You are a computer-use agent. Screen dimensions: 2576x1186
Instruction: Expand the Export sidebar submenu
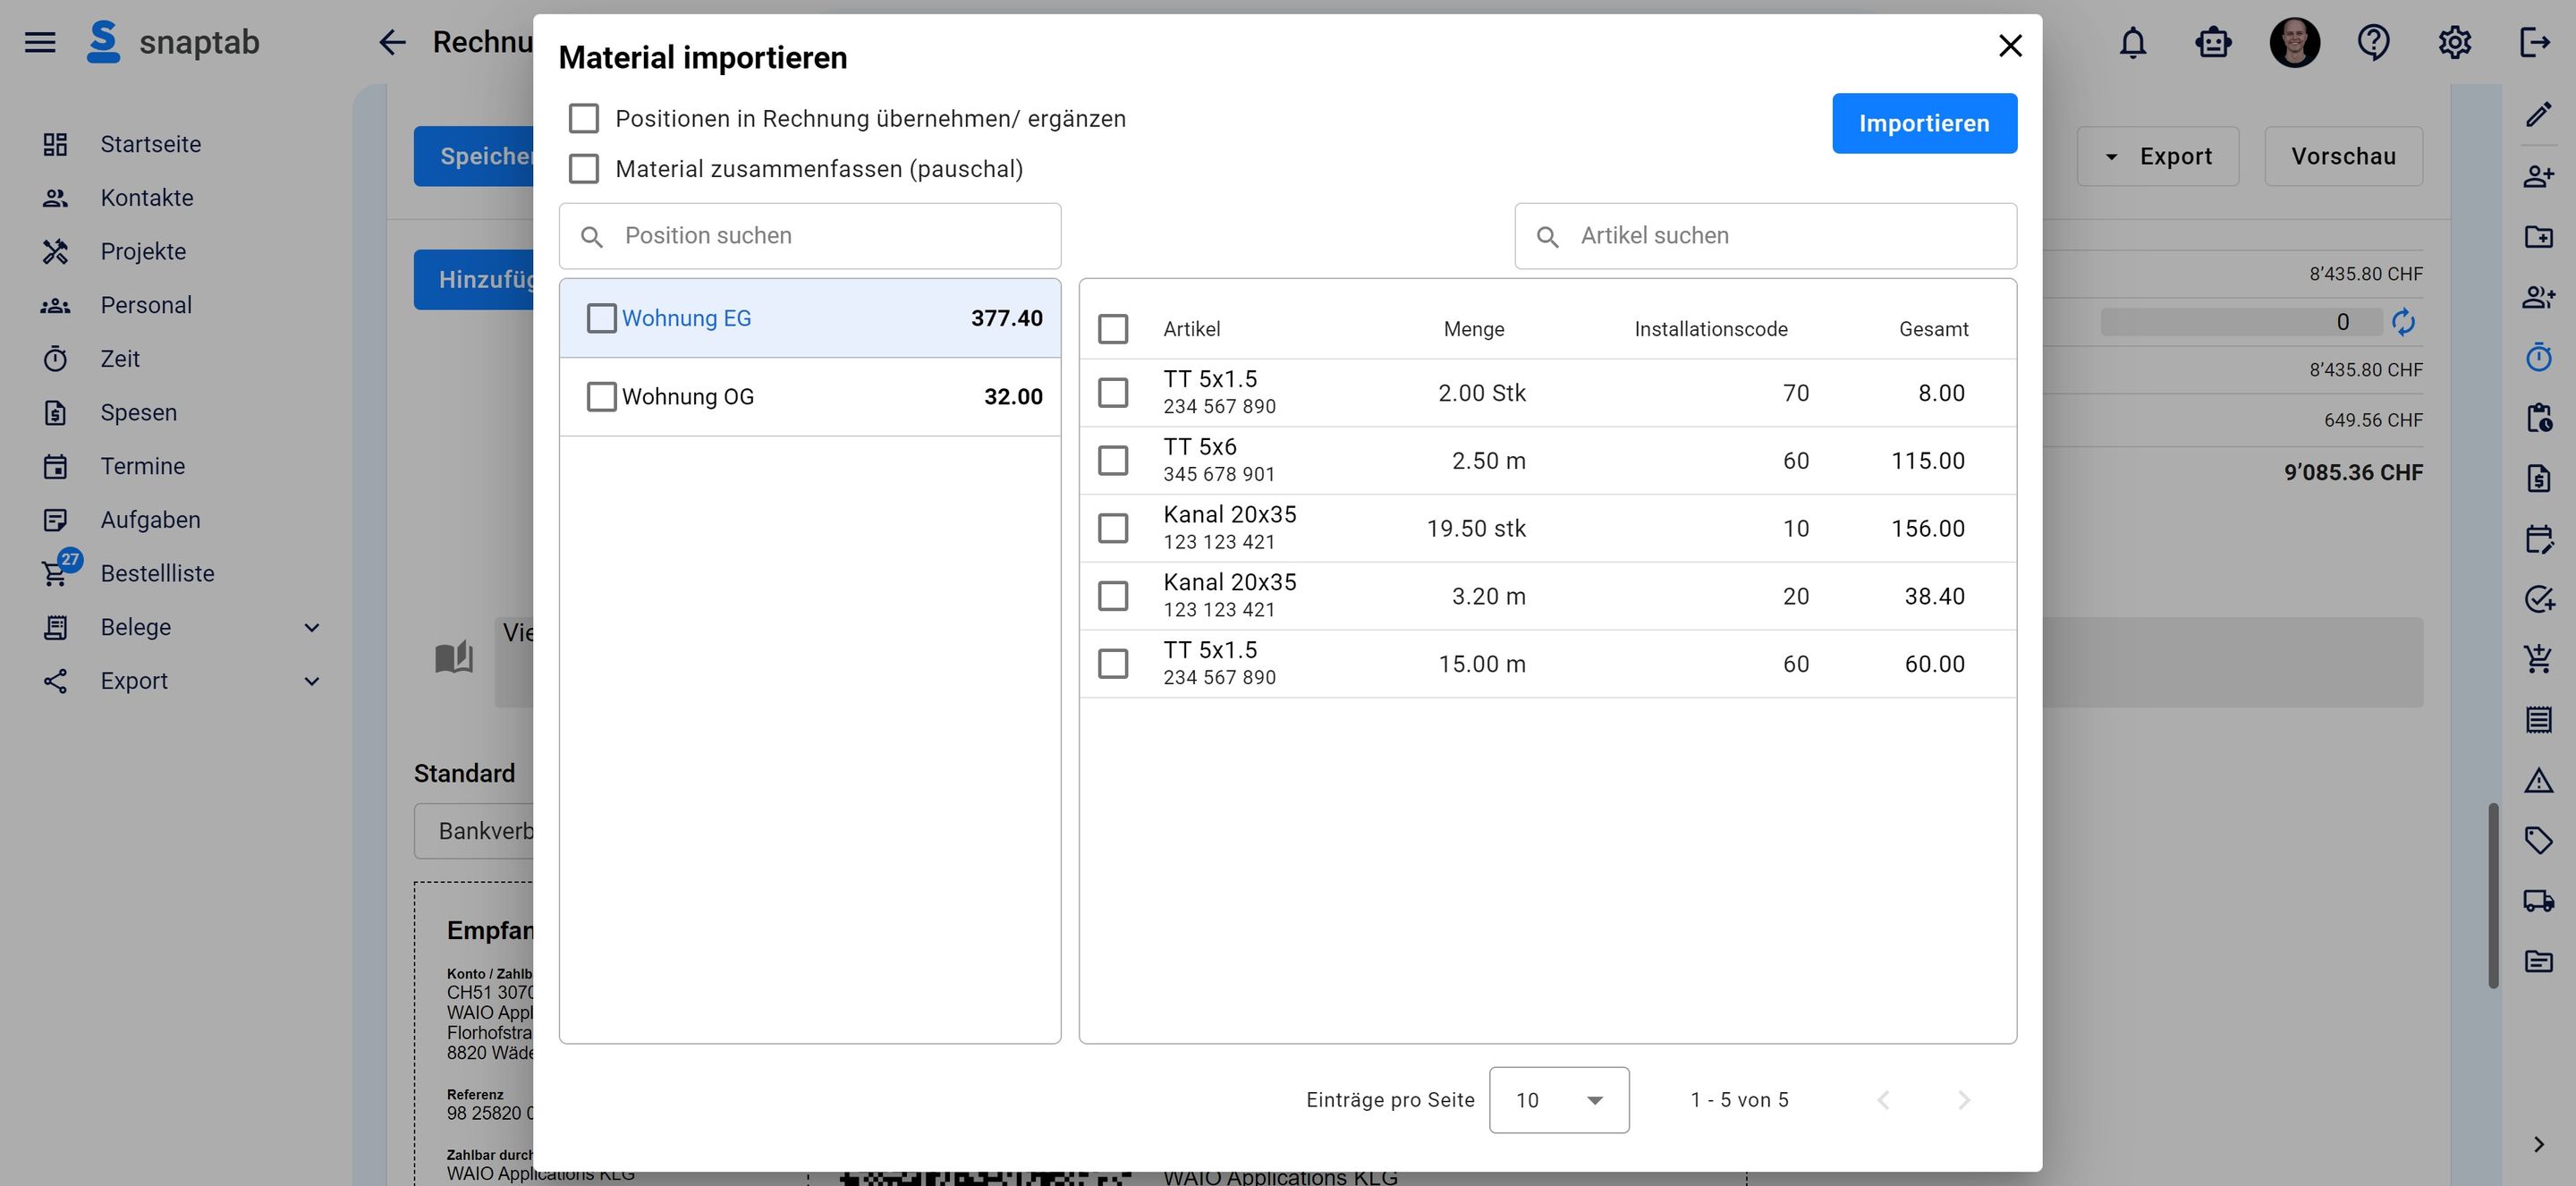click(312, 681)
